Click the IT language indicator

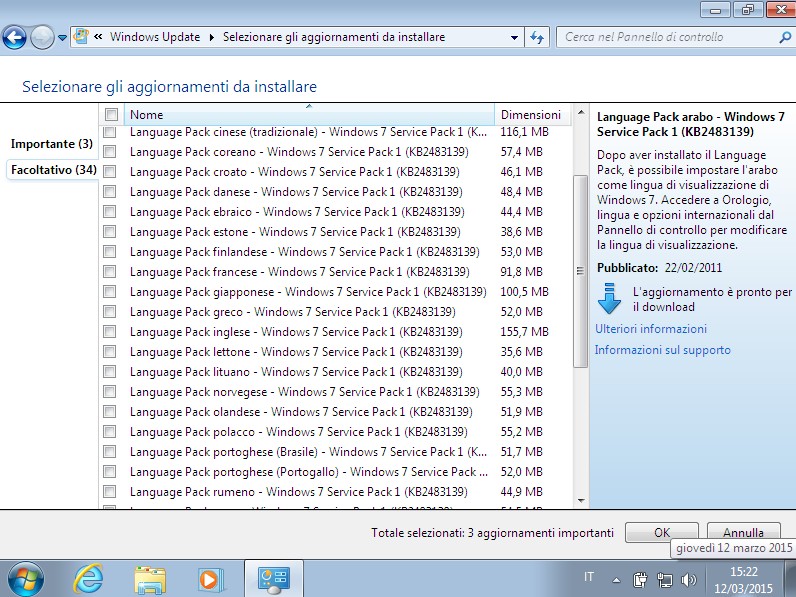tap(589, 577)
